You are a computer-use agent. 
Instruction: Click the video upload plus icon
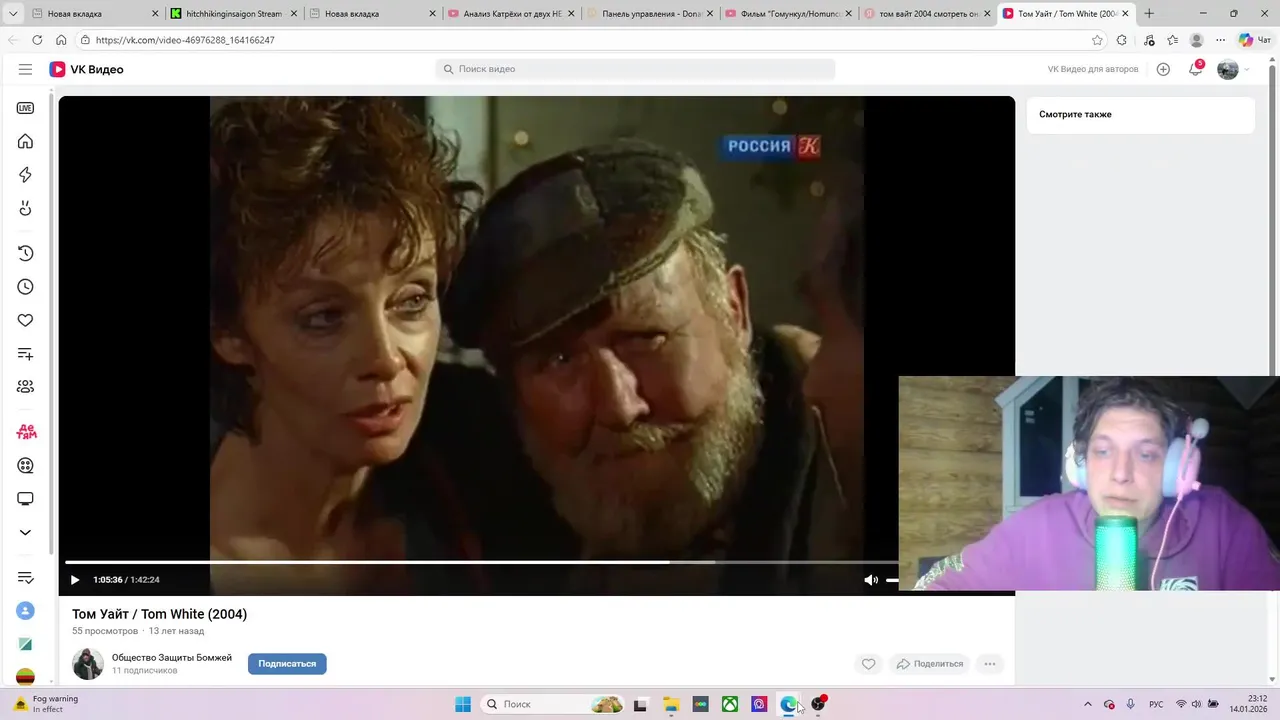[1163, 69]
